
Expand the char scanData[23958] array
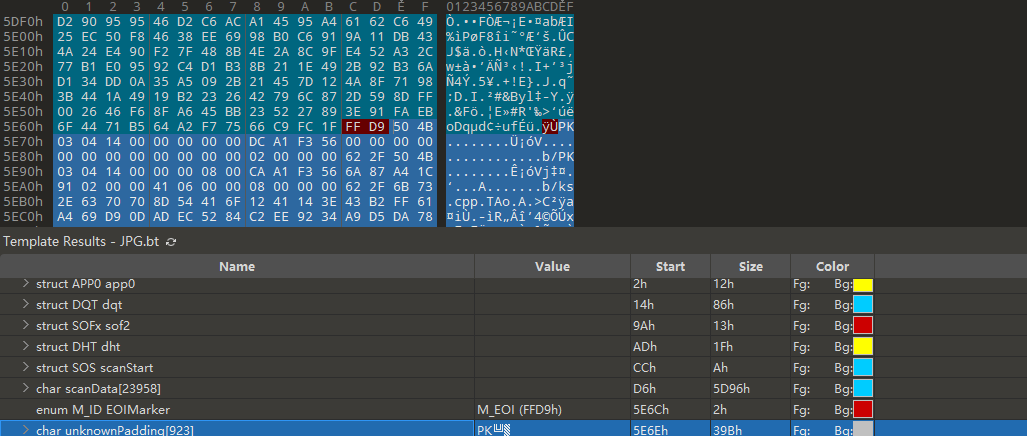click(x=26, y=388)
